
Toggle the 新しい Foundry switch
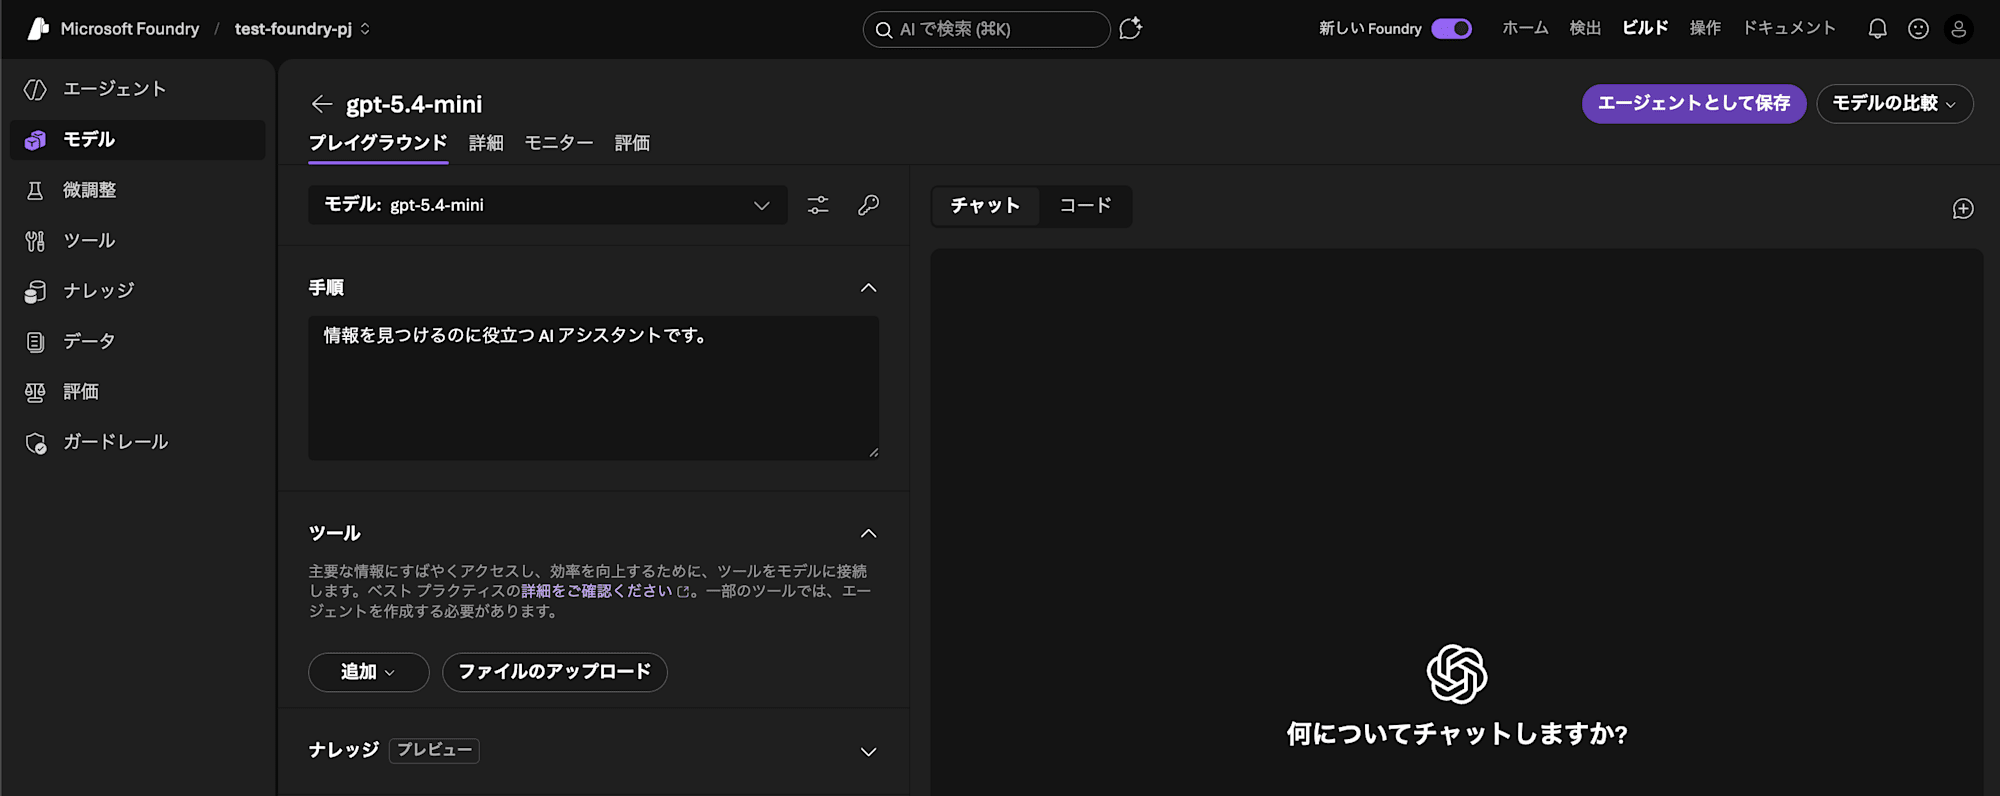[1451, 29]
